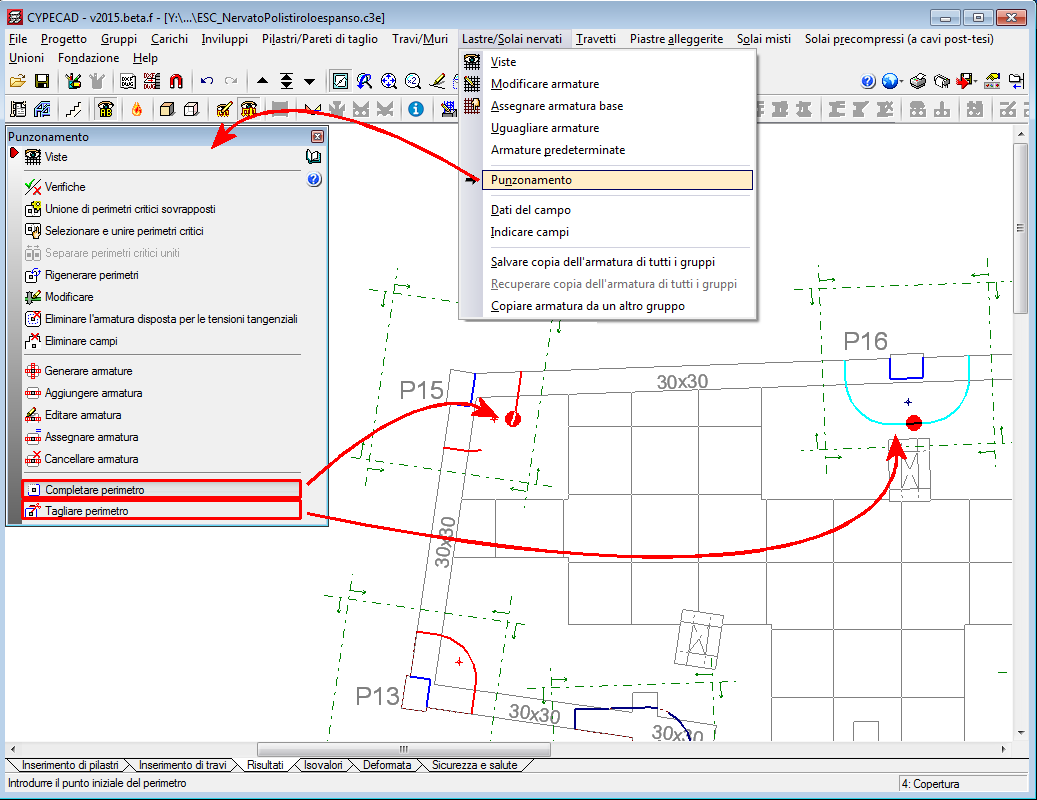Close the Punzonamento panel
Viewport: 1037px width, 800px height.
point(317,136)
